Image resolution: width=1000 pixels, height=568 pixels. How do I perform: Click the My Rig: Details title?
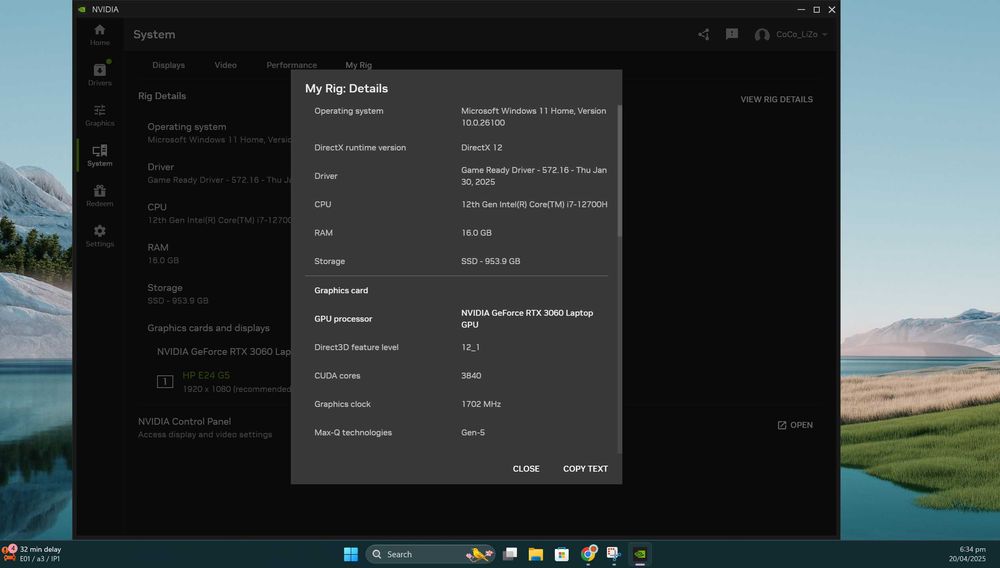pyautogui.click(x=346, y=89)
